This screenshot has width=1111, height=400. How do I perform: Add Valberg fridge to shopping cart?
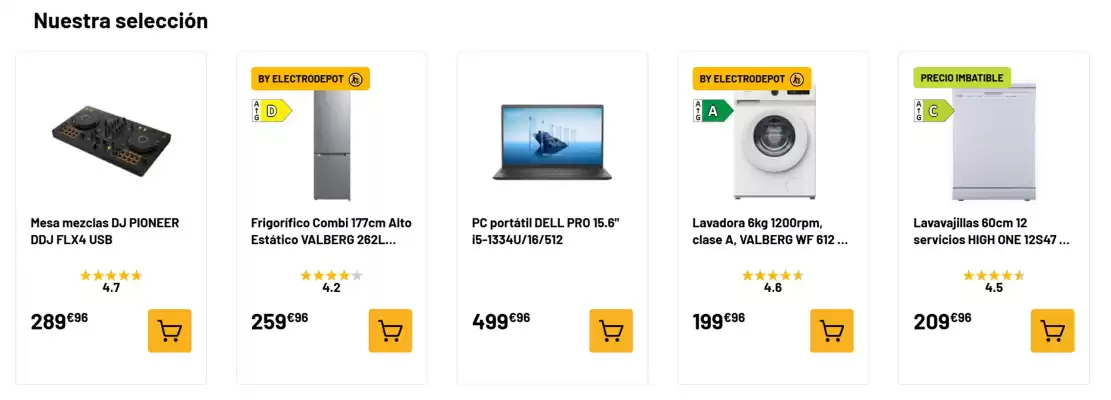pos(390,331)
